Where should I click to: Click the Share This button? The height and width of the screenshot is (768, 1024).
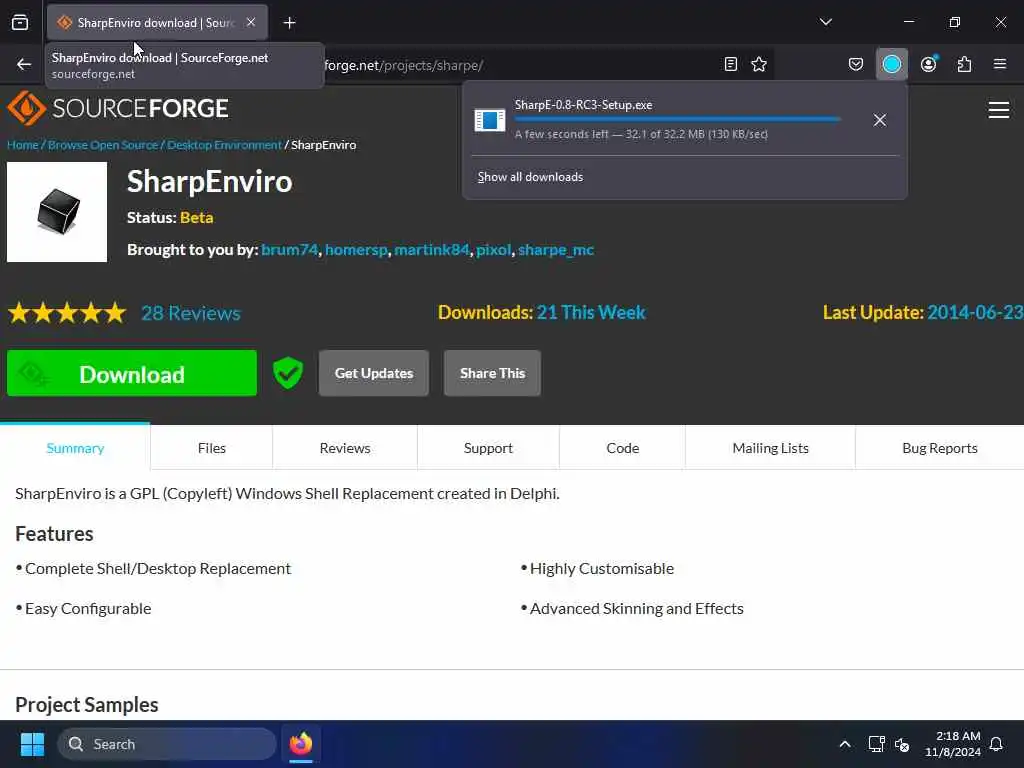492,373
